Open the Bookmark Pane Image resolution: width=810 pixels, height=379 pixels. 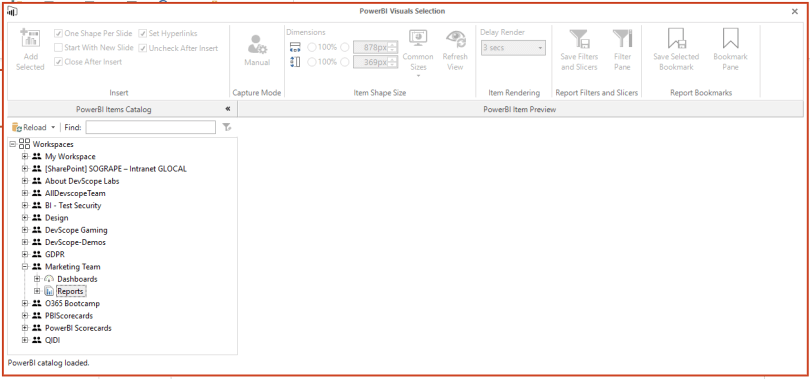[x=730, y=50]
